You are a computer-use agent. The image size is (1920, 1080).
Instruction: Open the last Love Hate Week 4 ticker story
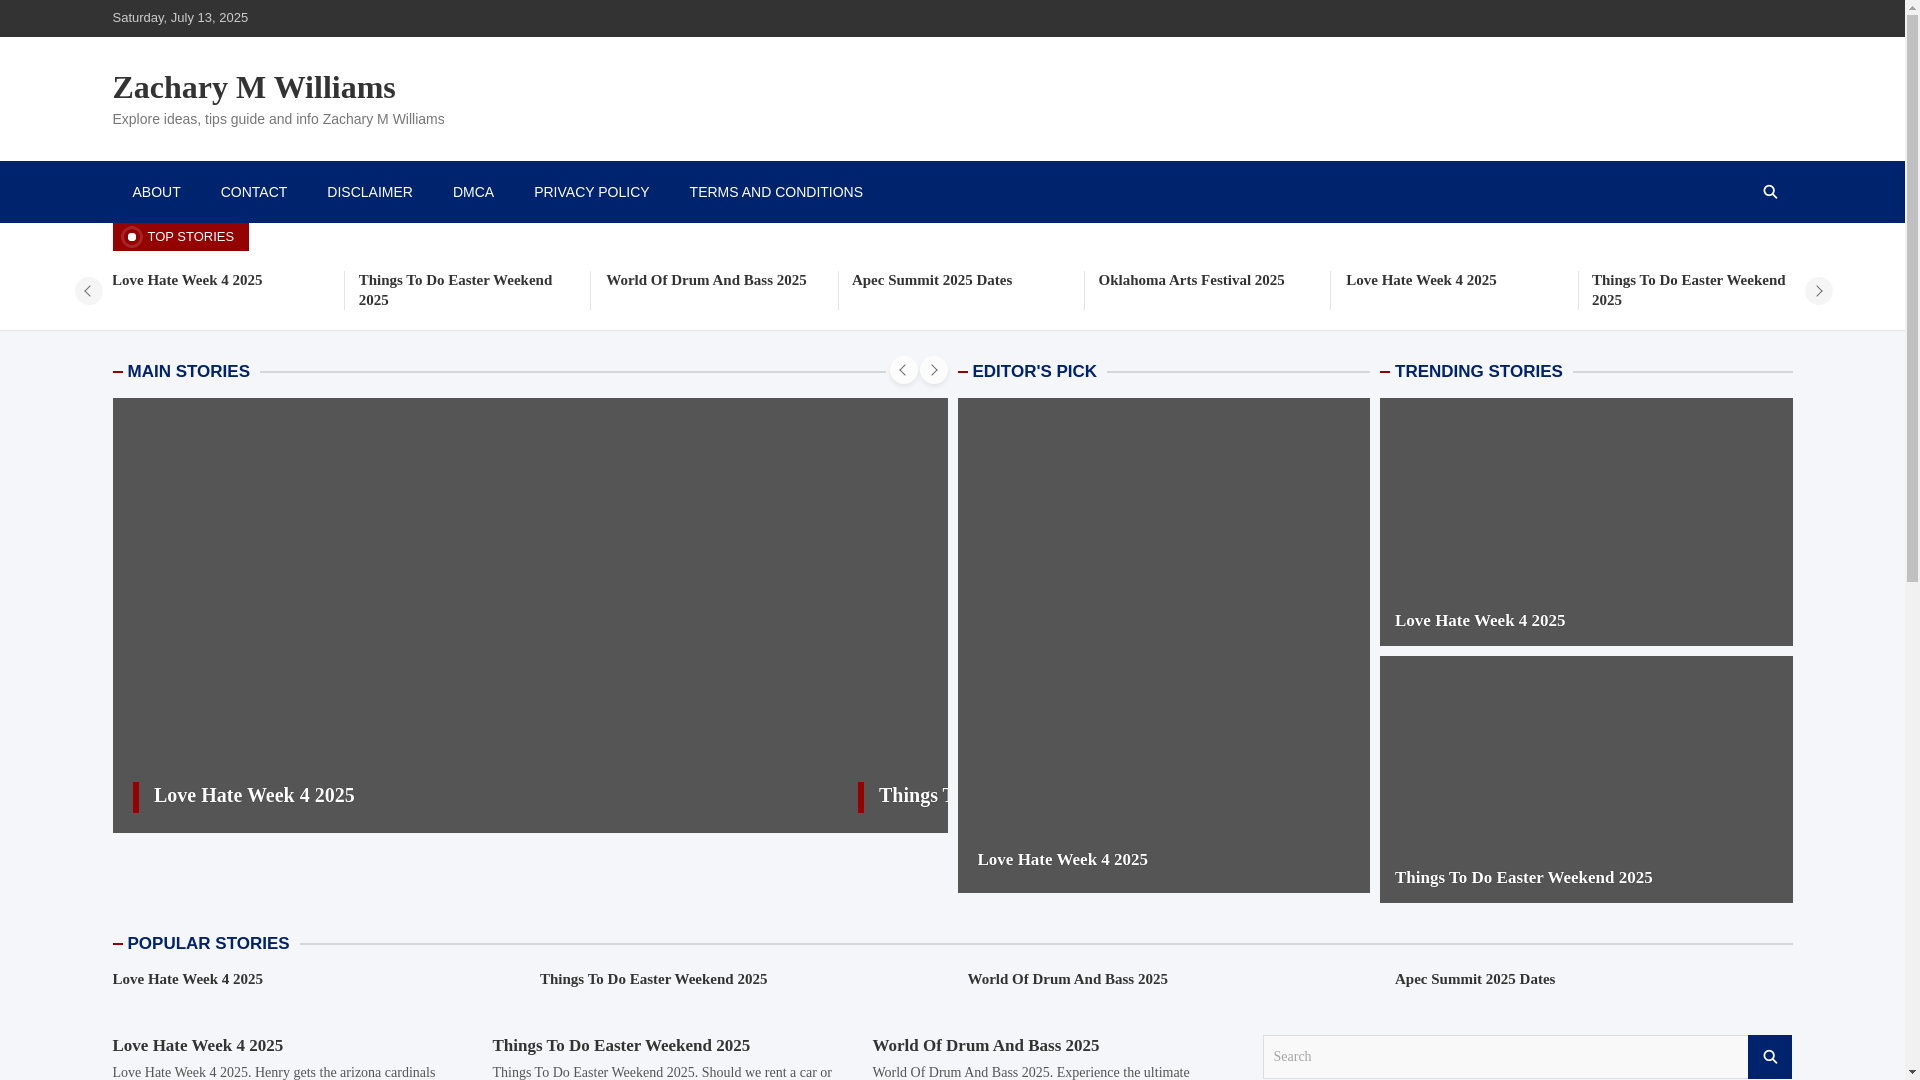click(1421, 280)
